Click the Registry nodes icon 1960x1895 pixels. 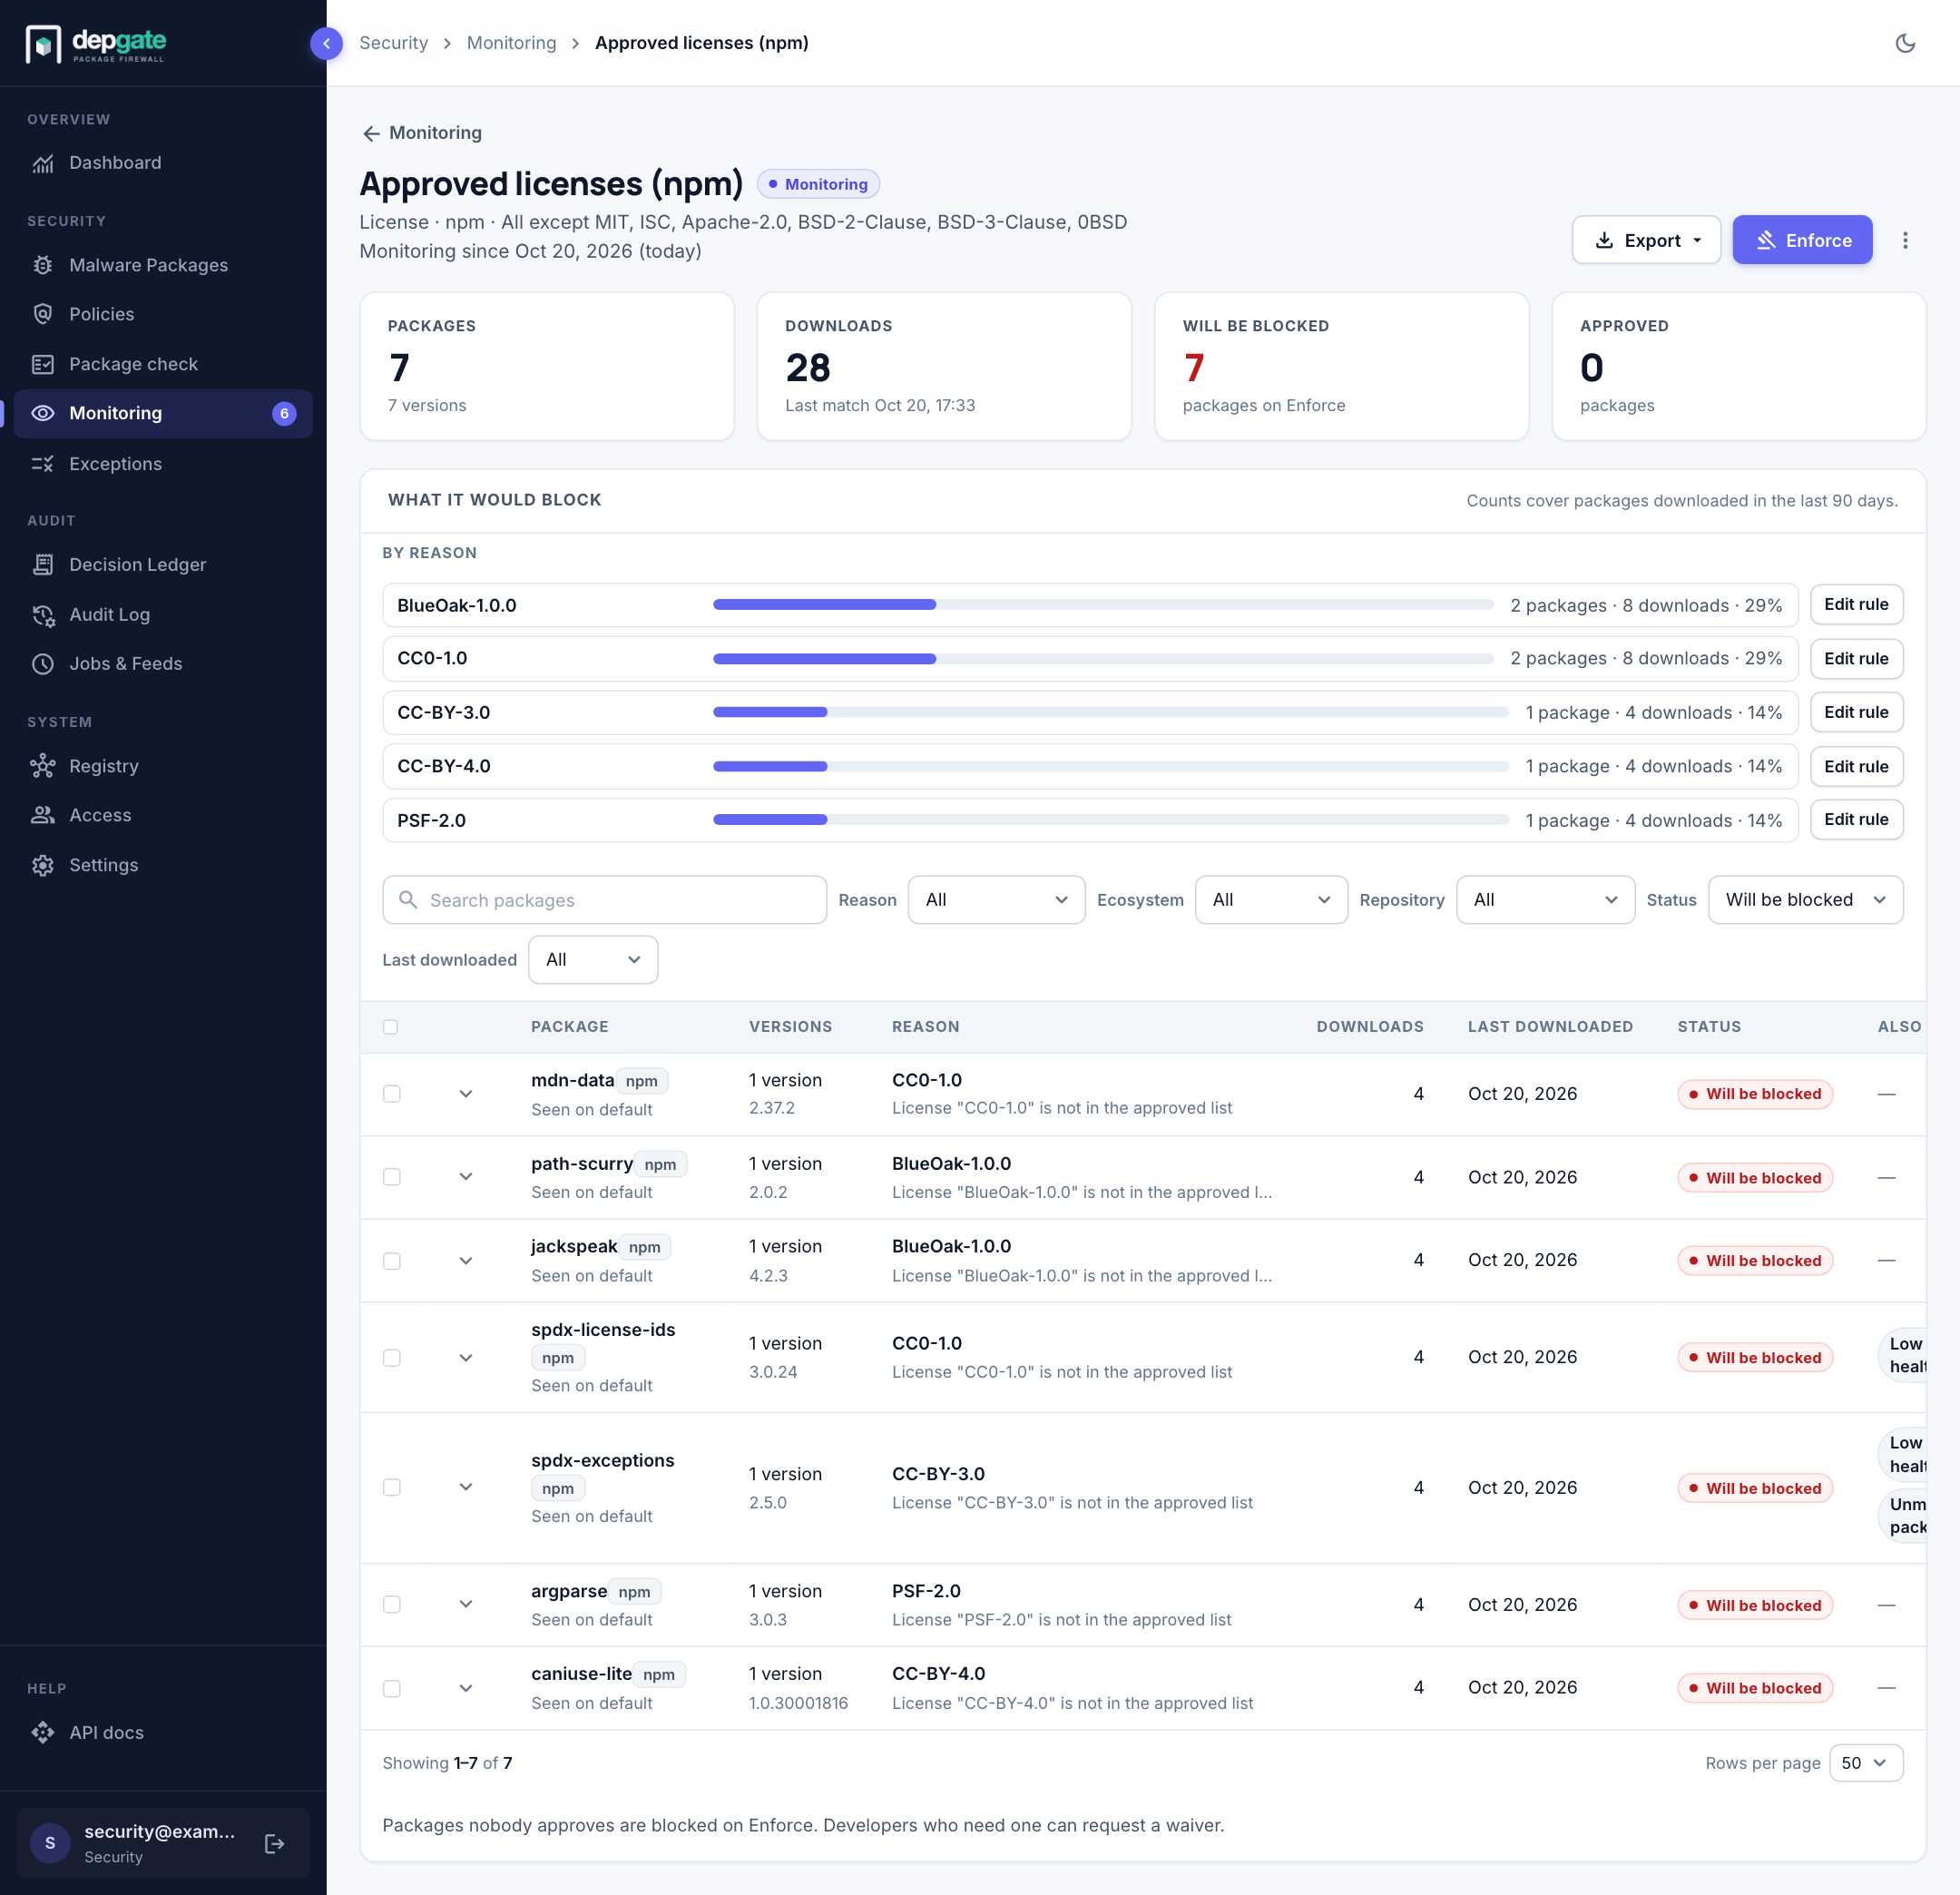point(43,766)
